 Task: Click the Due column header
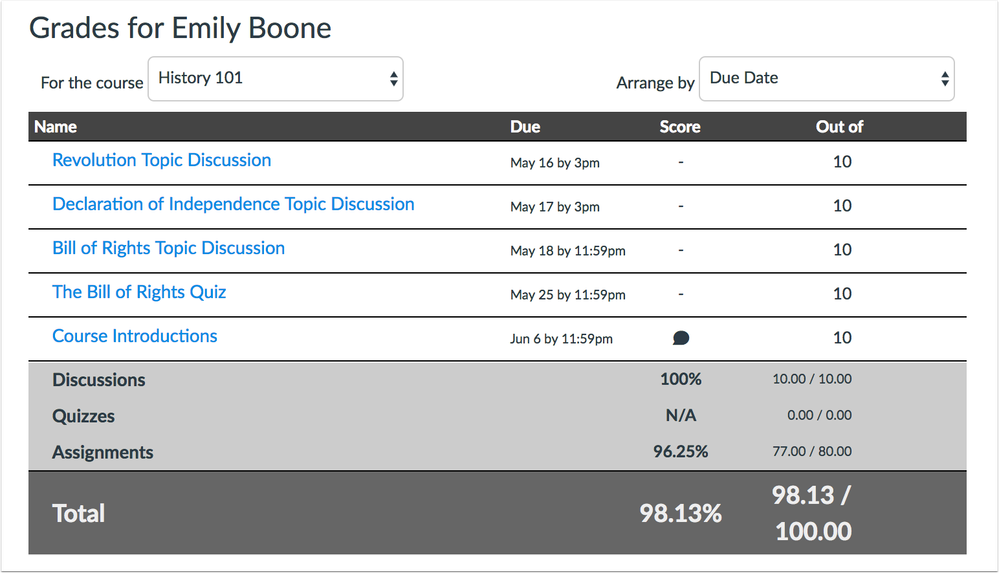(x=525, y=127)
